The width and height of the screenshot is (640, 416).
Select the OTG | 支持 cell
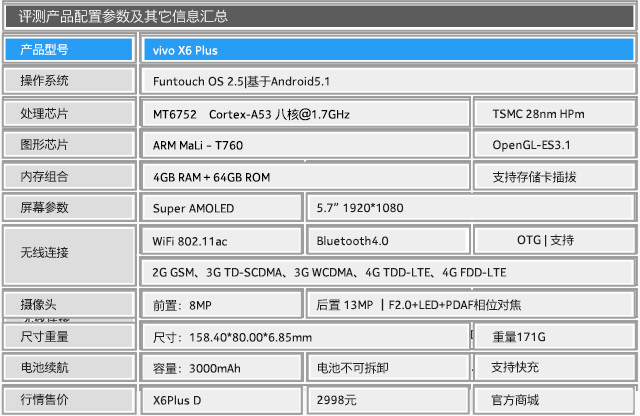click(x=553, y=240)
